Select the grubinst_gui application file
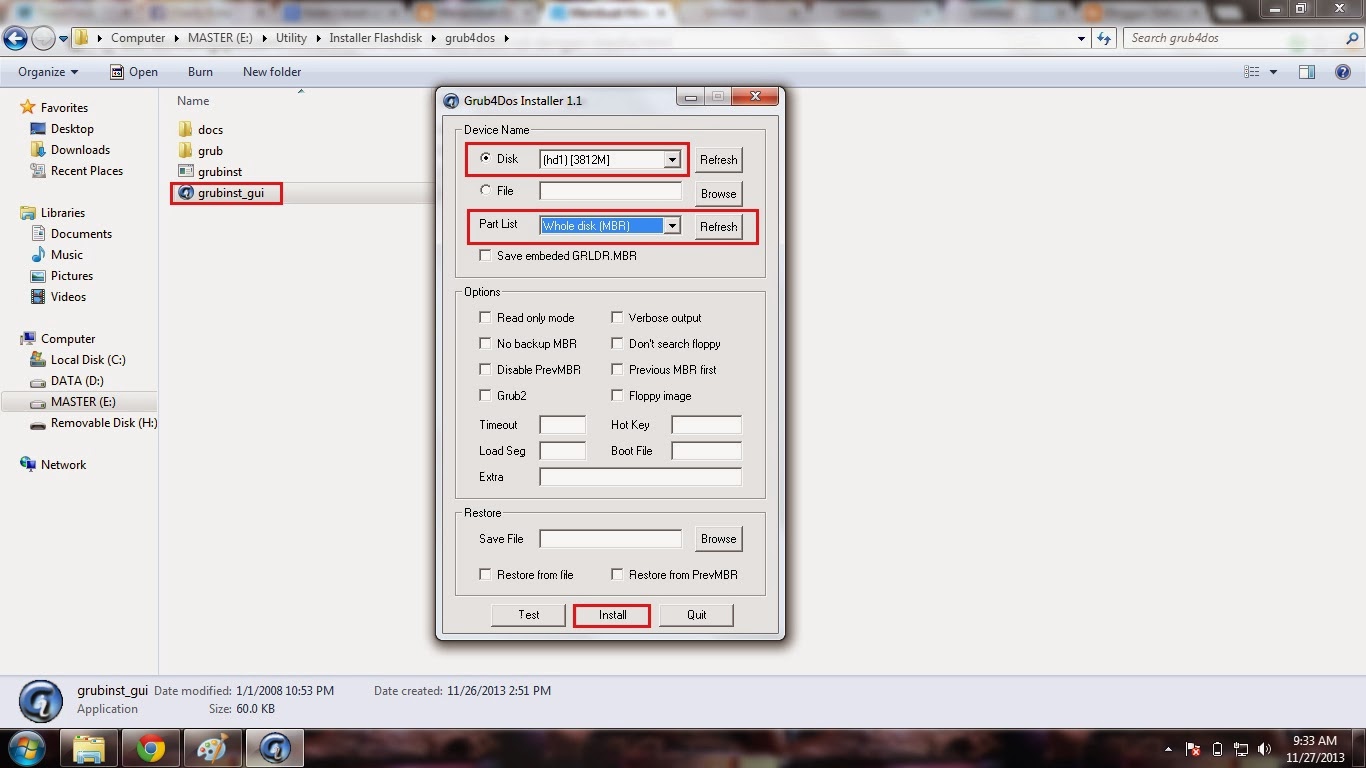This screenshot has height=768, width=1366. click(231, 193)
